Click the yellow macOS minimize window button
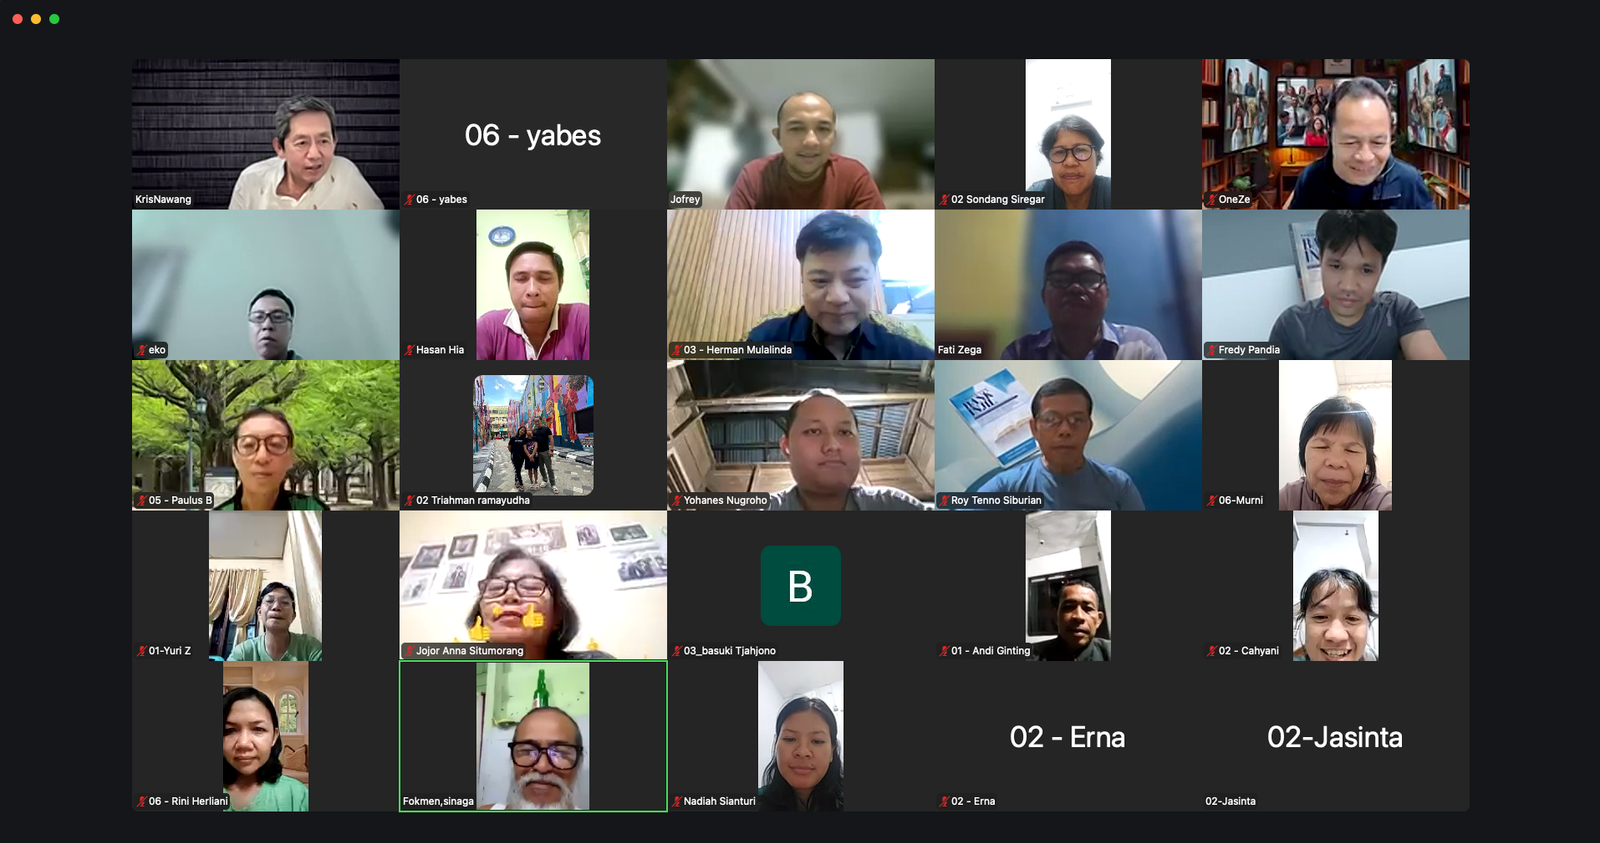The height and width of the screenshot is (843, 1600). pyautogui.click(x=36, y=19)
